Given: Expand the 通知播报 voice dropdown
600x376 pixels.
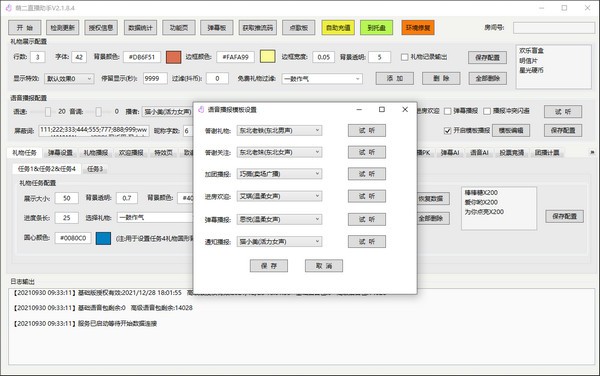Looking at the screenshot, I should [279, 241].
